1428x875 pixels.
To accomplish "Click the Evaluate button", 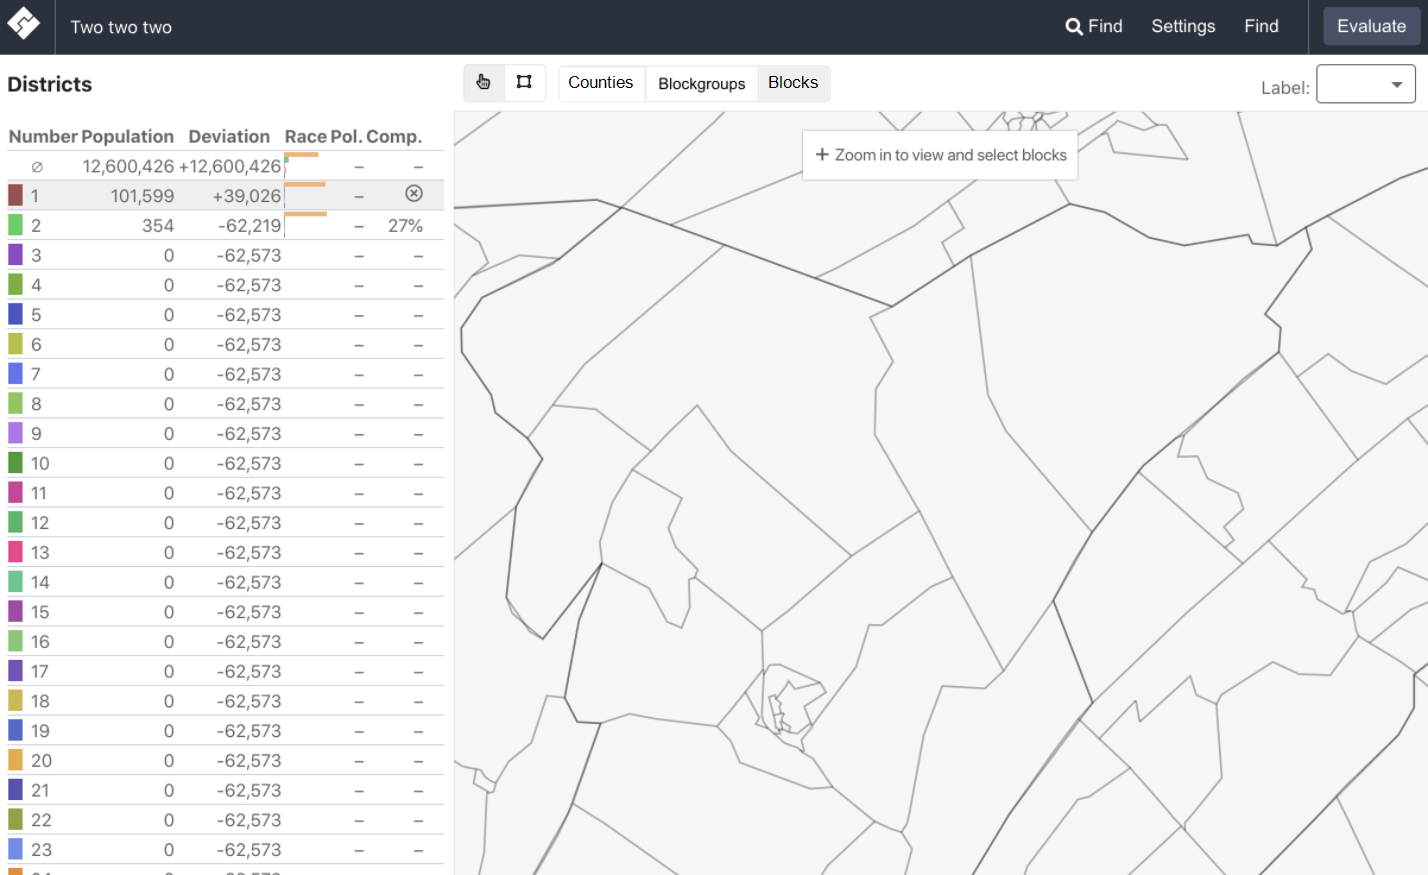I will coord(1371,26).
